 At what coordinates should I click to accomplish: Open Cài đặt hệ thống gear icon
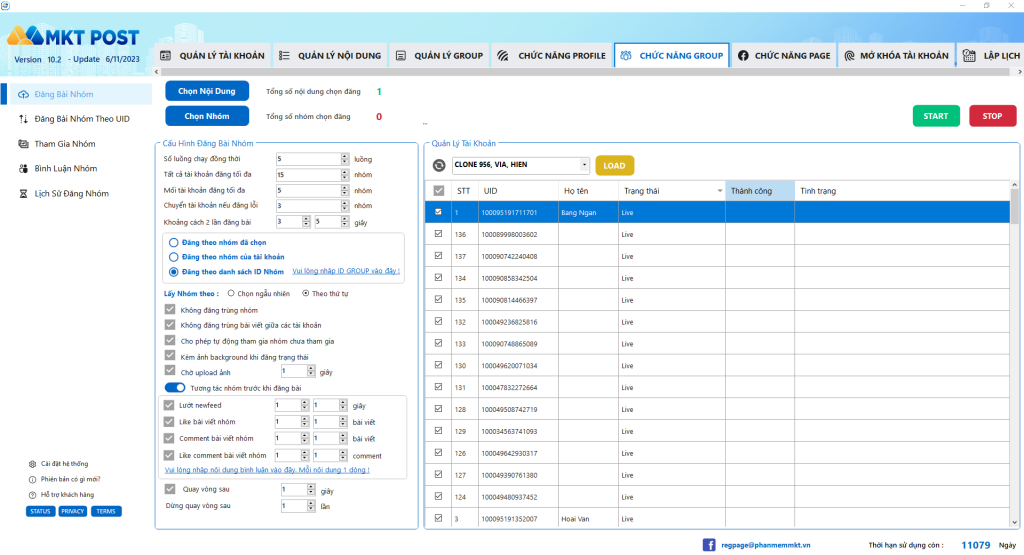(x=33, y=464)
